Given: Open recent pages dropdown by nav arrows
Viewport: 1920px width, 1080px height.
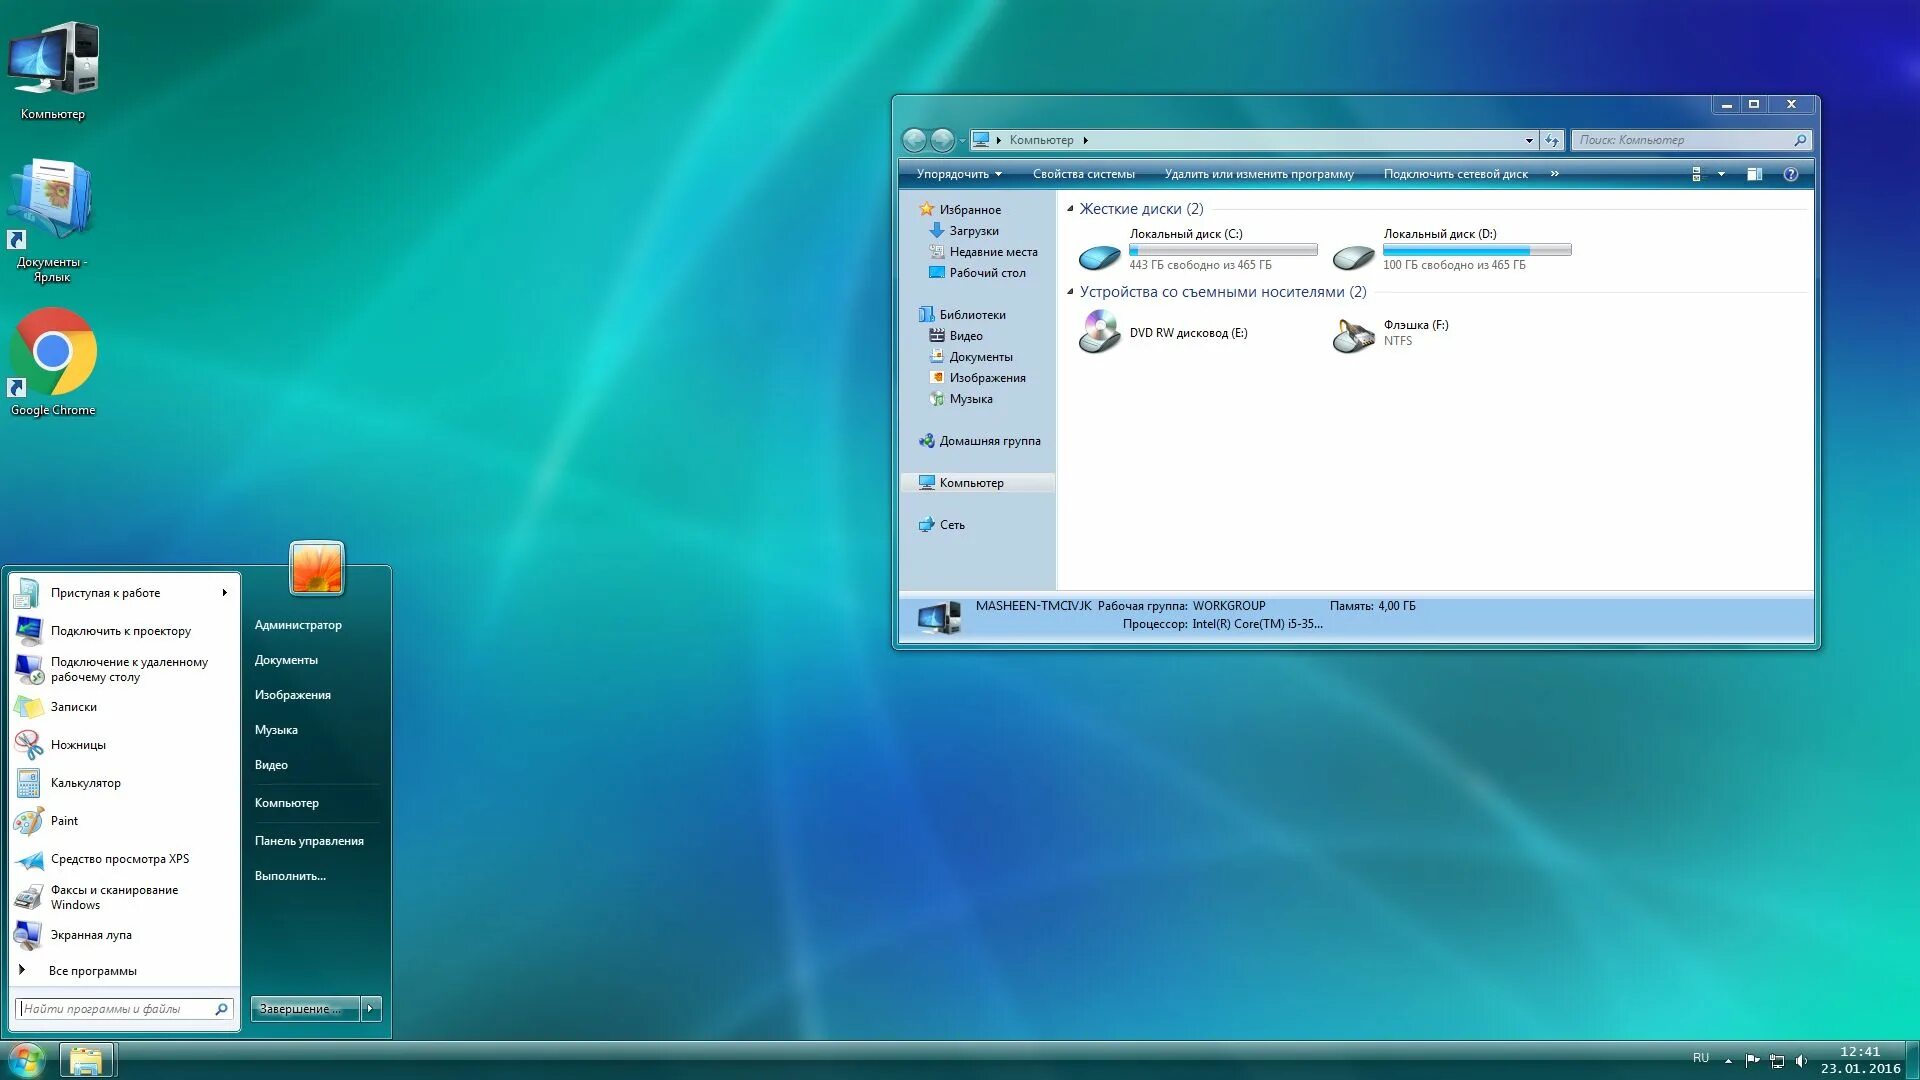Looking at the screenshot, I should [x=962, y=140].
